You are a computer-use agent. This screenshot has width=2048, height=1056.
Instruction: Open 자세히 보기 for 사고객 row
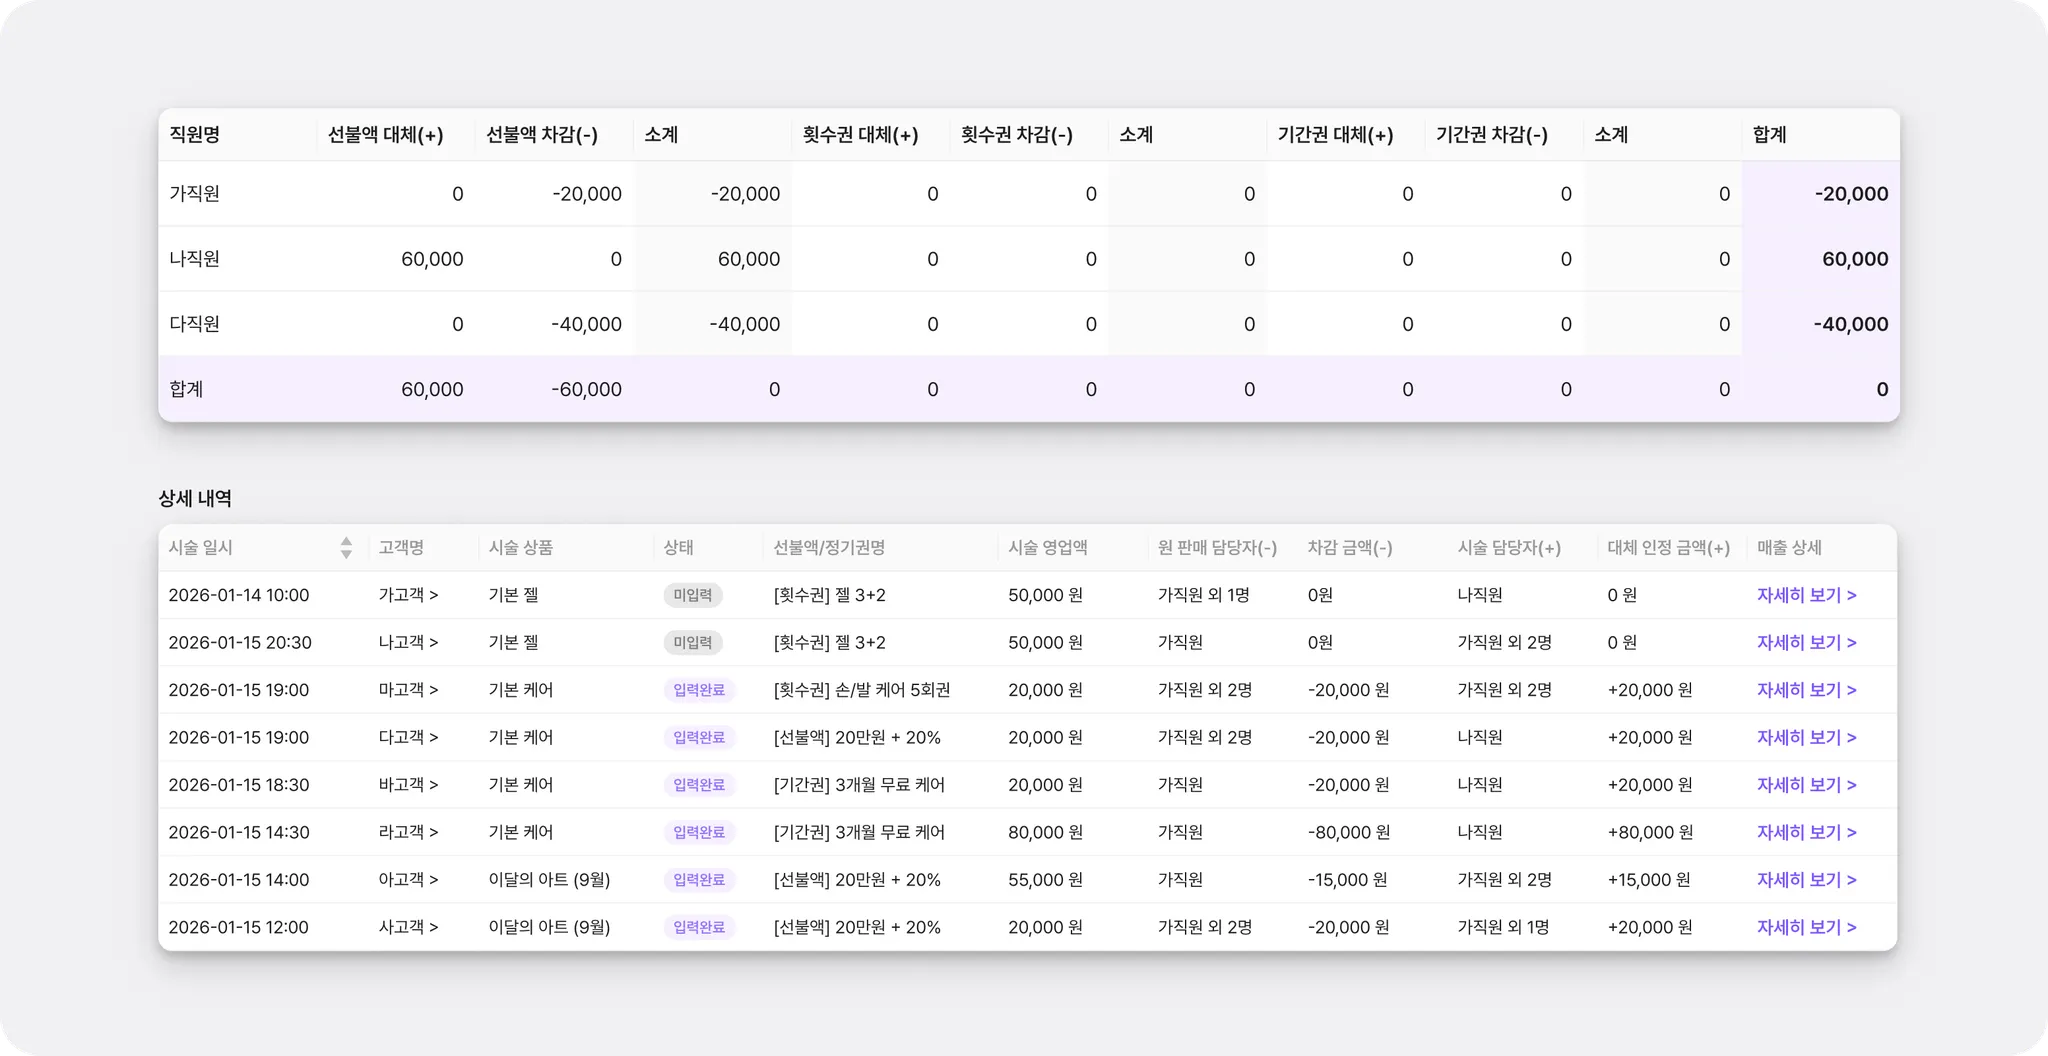pos(1806,927)
